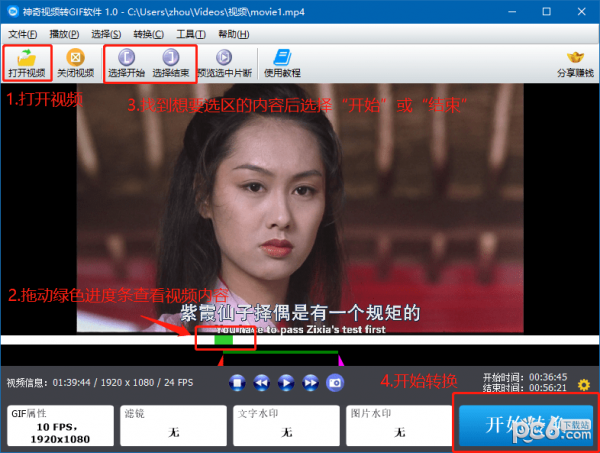Click the video preview frame

(x=300, y=208)
